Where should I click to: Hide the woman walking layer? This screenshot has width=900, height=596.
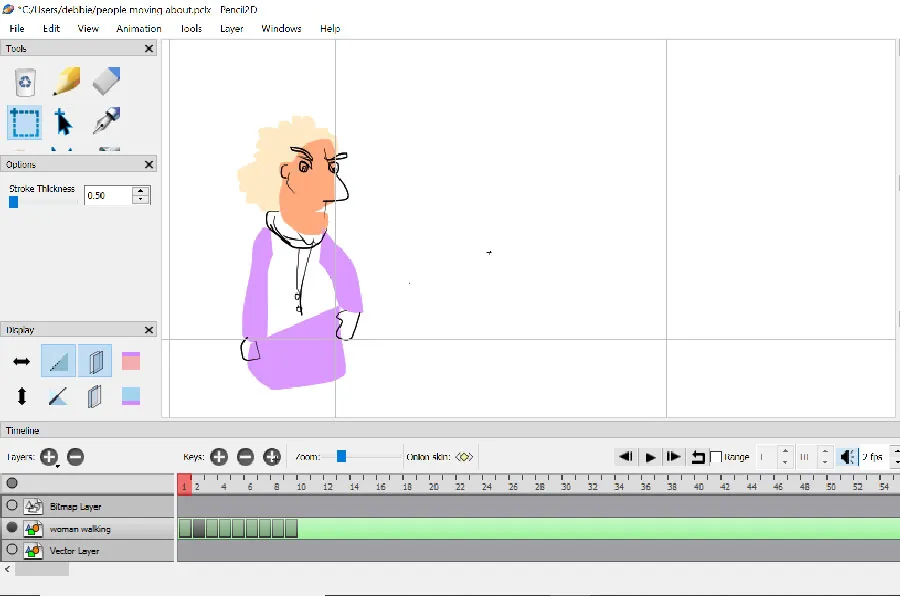(12, 528)
